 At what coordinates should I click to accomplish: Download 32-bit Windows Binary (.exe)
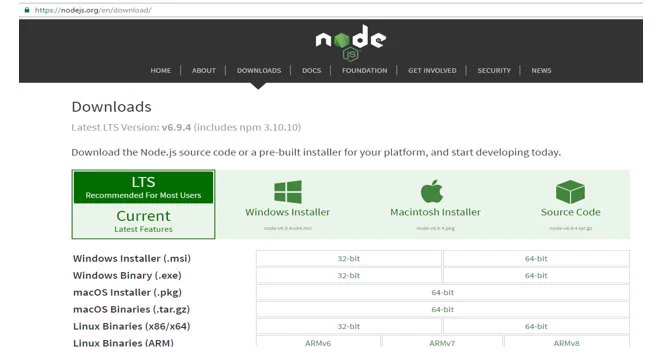(x=349, y=276)
